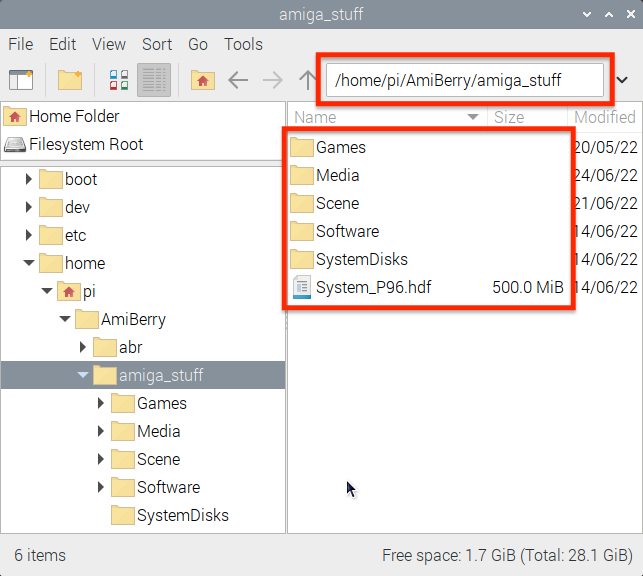
Task: Collapse the home folder in tree
Action: tap(29, 263)
